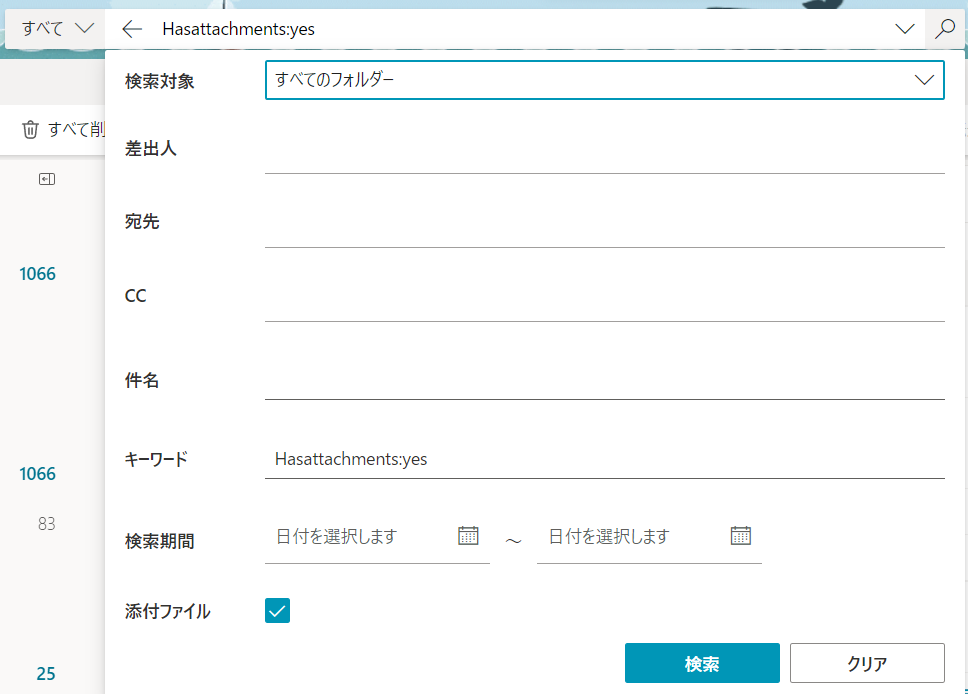Collapse advanced search with top chevron
This screenshot has width=968, height=694.
(904, 28)
